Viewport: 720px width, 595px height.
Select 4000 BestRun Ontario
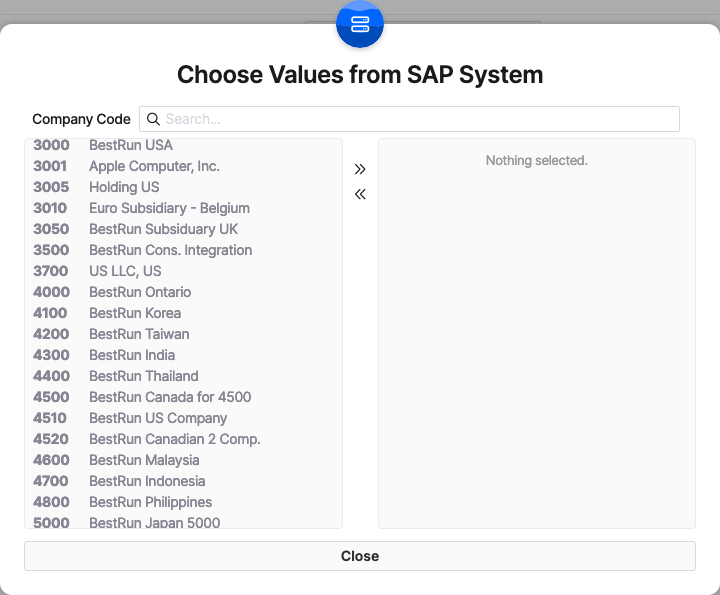183,292
